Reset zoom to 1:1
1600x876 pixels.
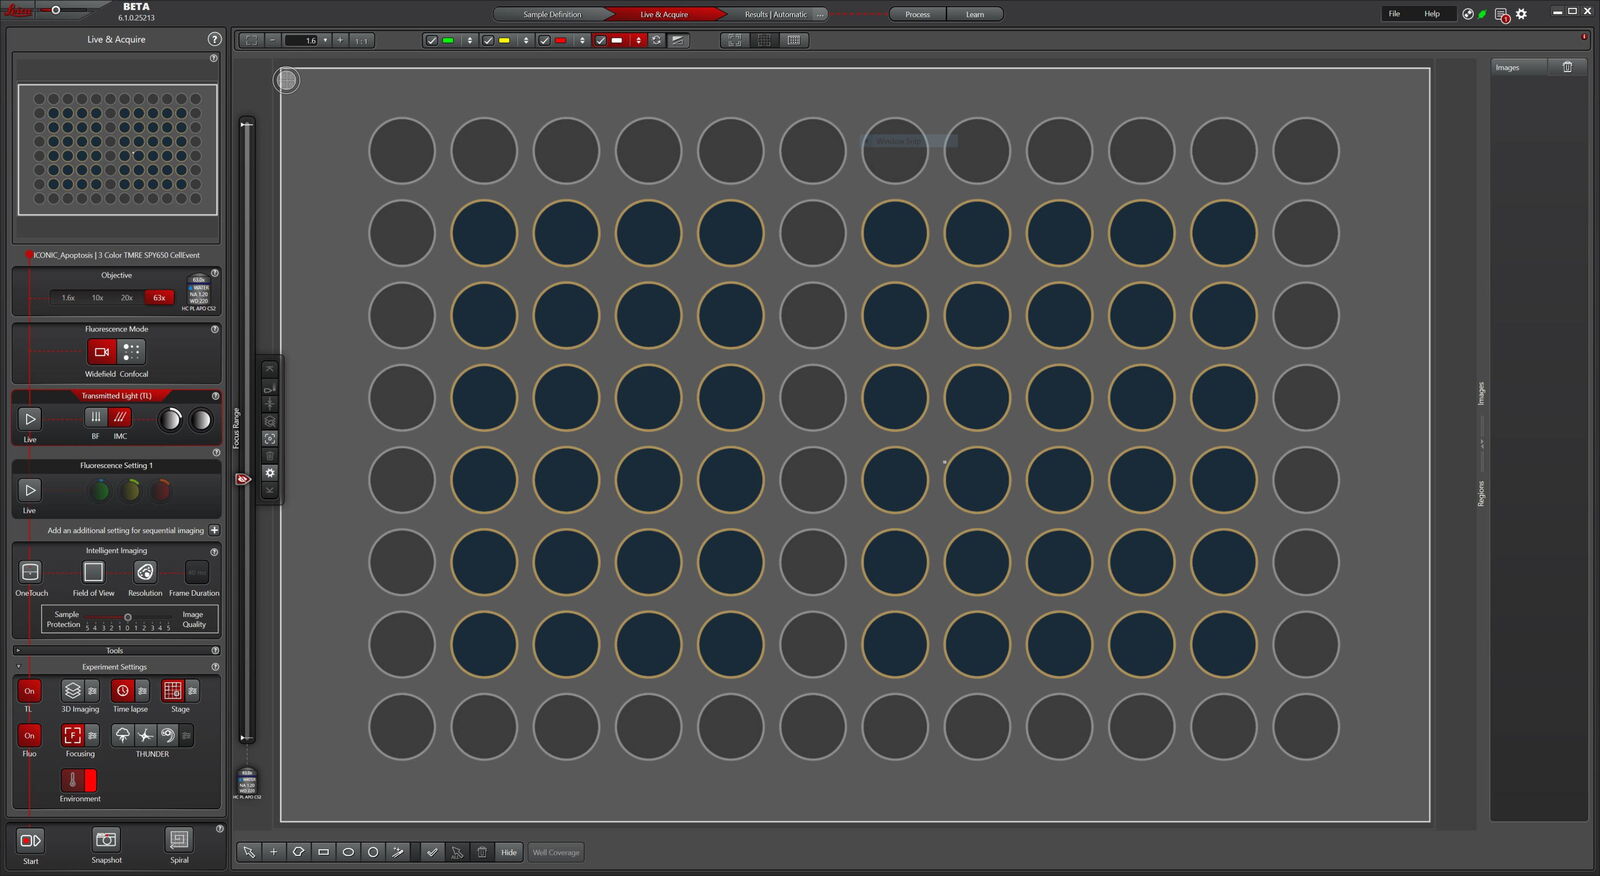tap(362, 40)
